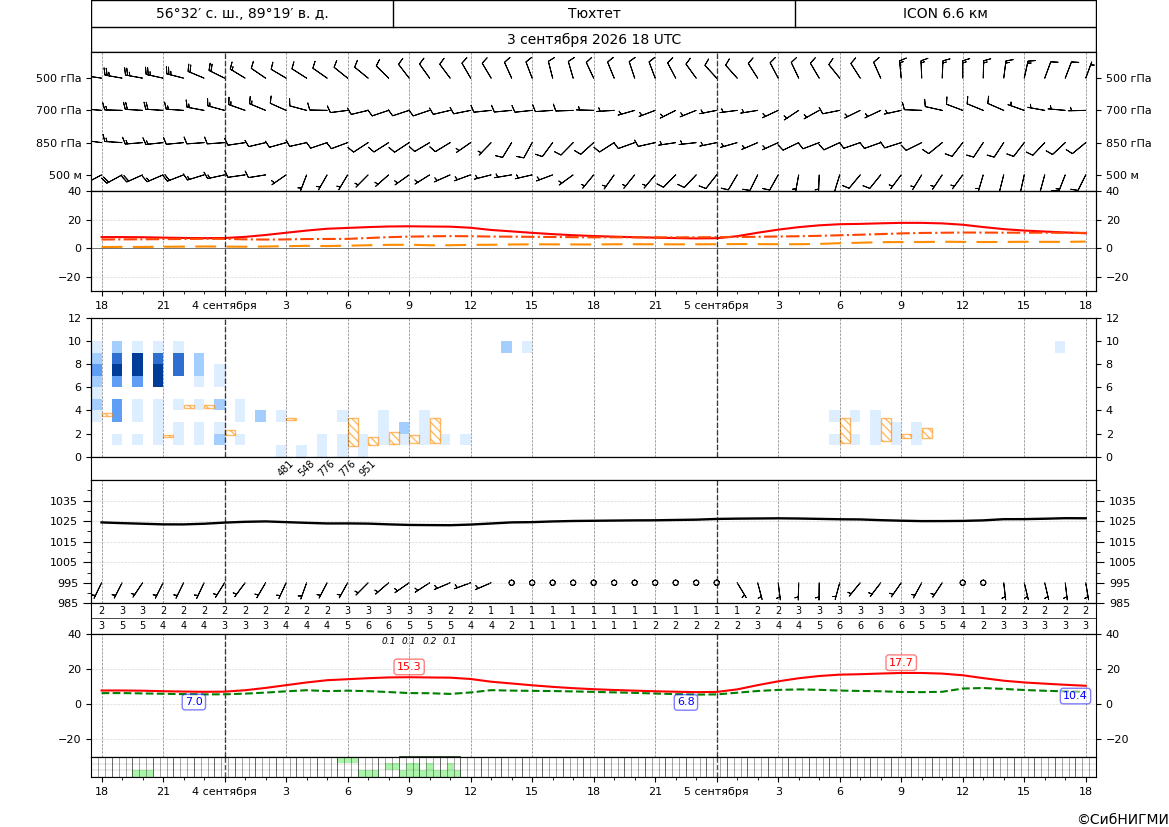Click the ICON 6.6 км model header
The height and width of the screenshot is (827, 1169).
point(945,13)
